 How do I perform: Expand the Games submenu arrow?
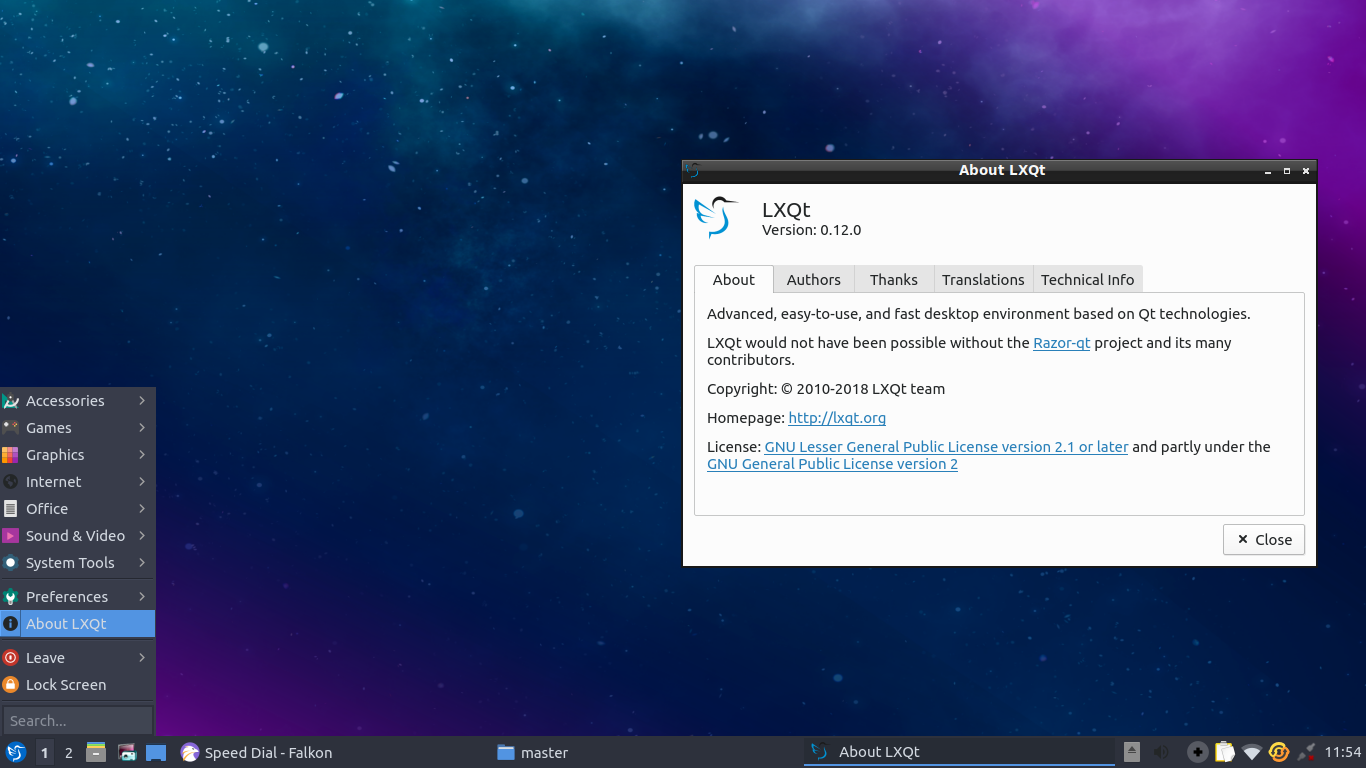pos(142,428)
